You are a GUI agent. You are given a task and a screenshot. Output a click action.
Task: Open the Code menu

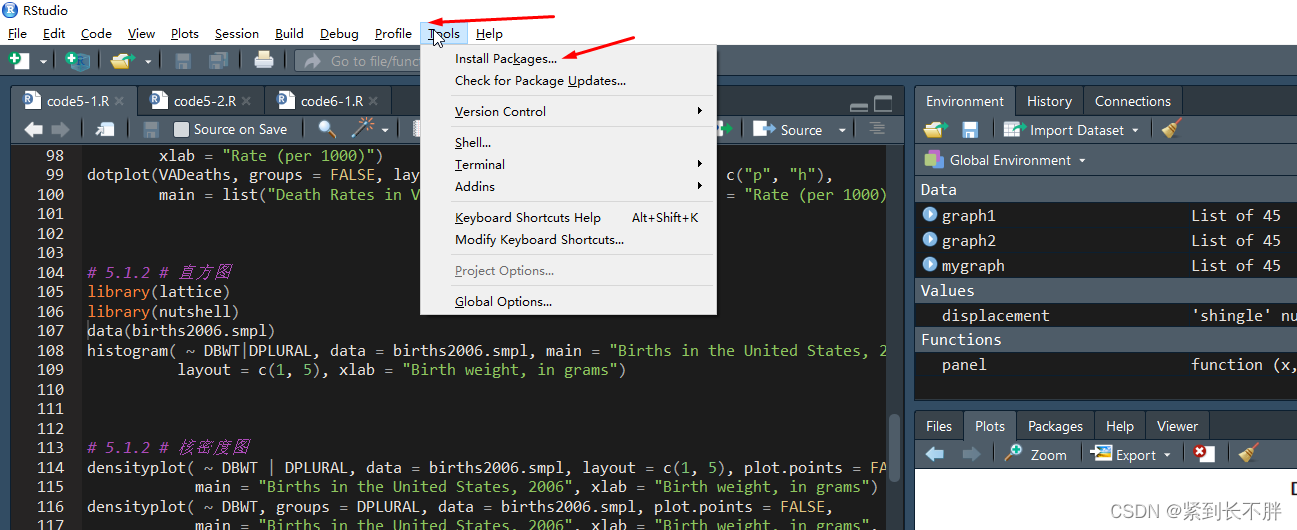[x=96, y=33]
